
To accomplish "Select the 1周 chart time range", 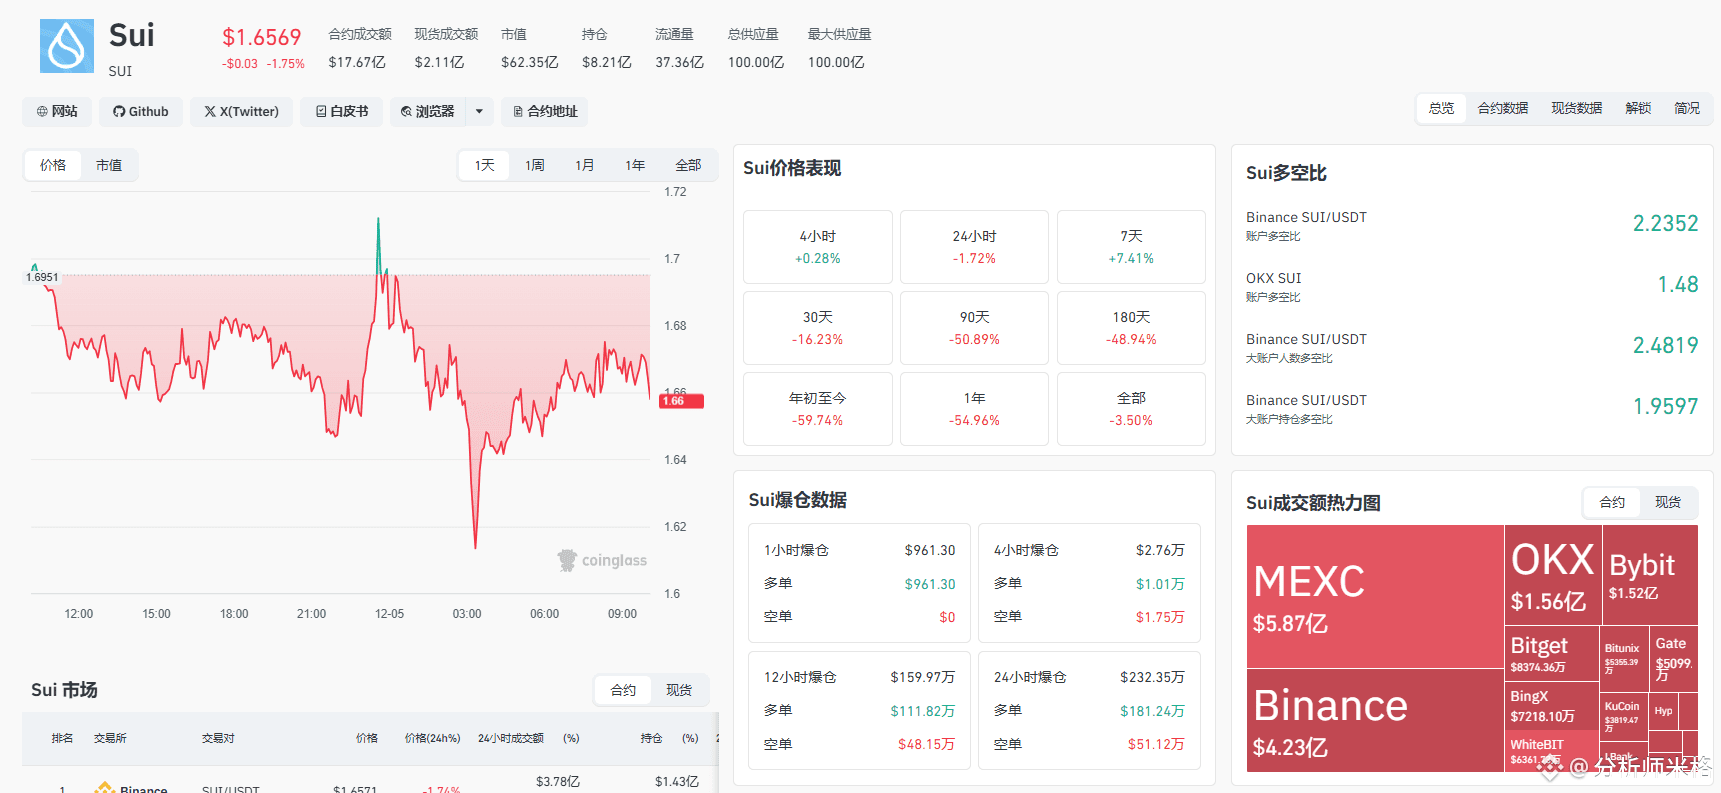I will (535, 165).
